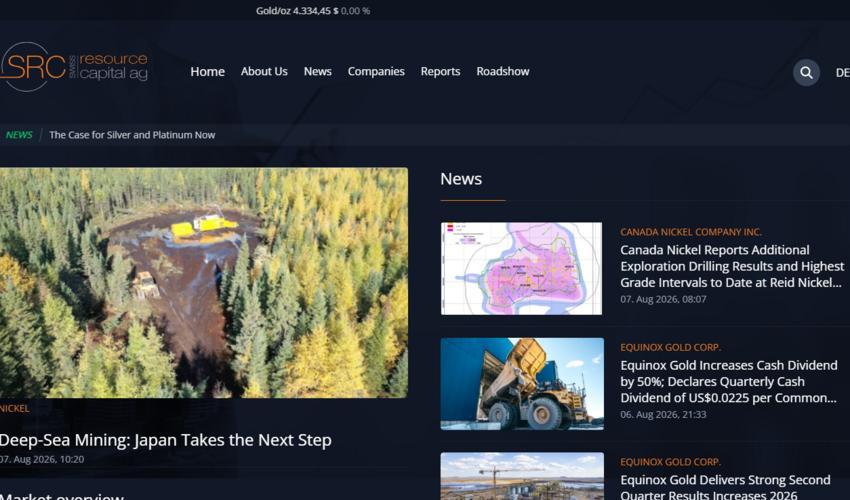Read Canada Nickel exploration drilling results article
The height and width of the screenshot is (500, 850).
[x=732, y=266]
